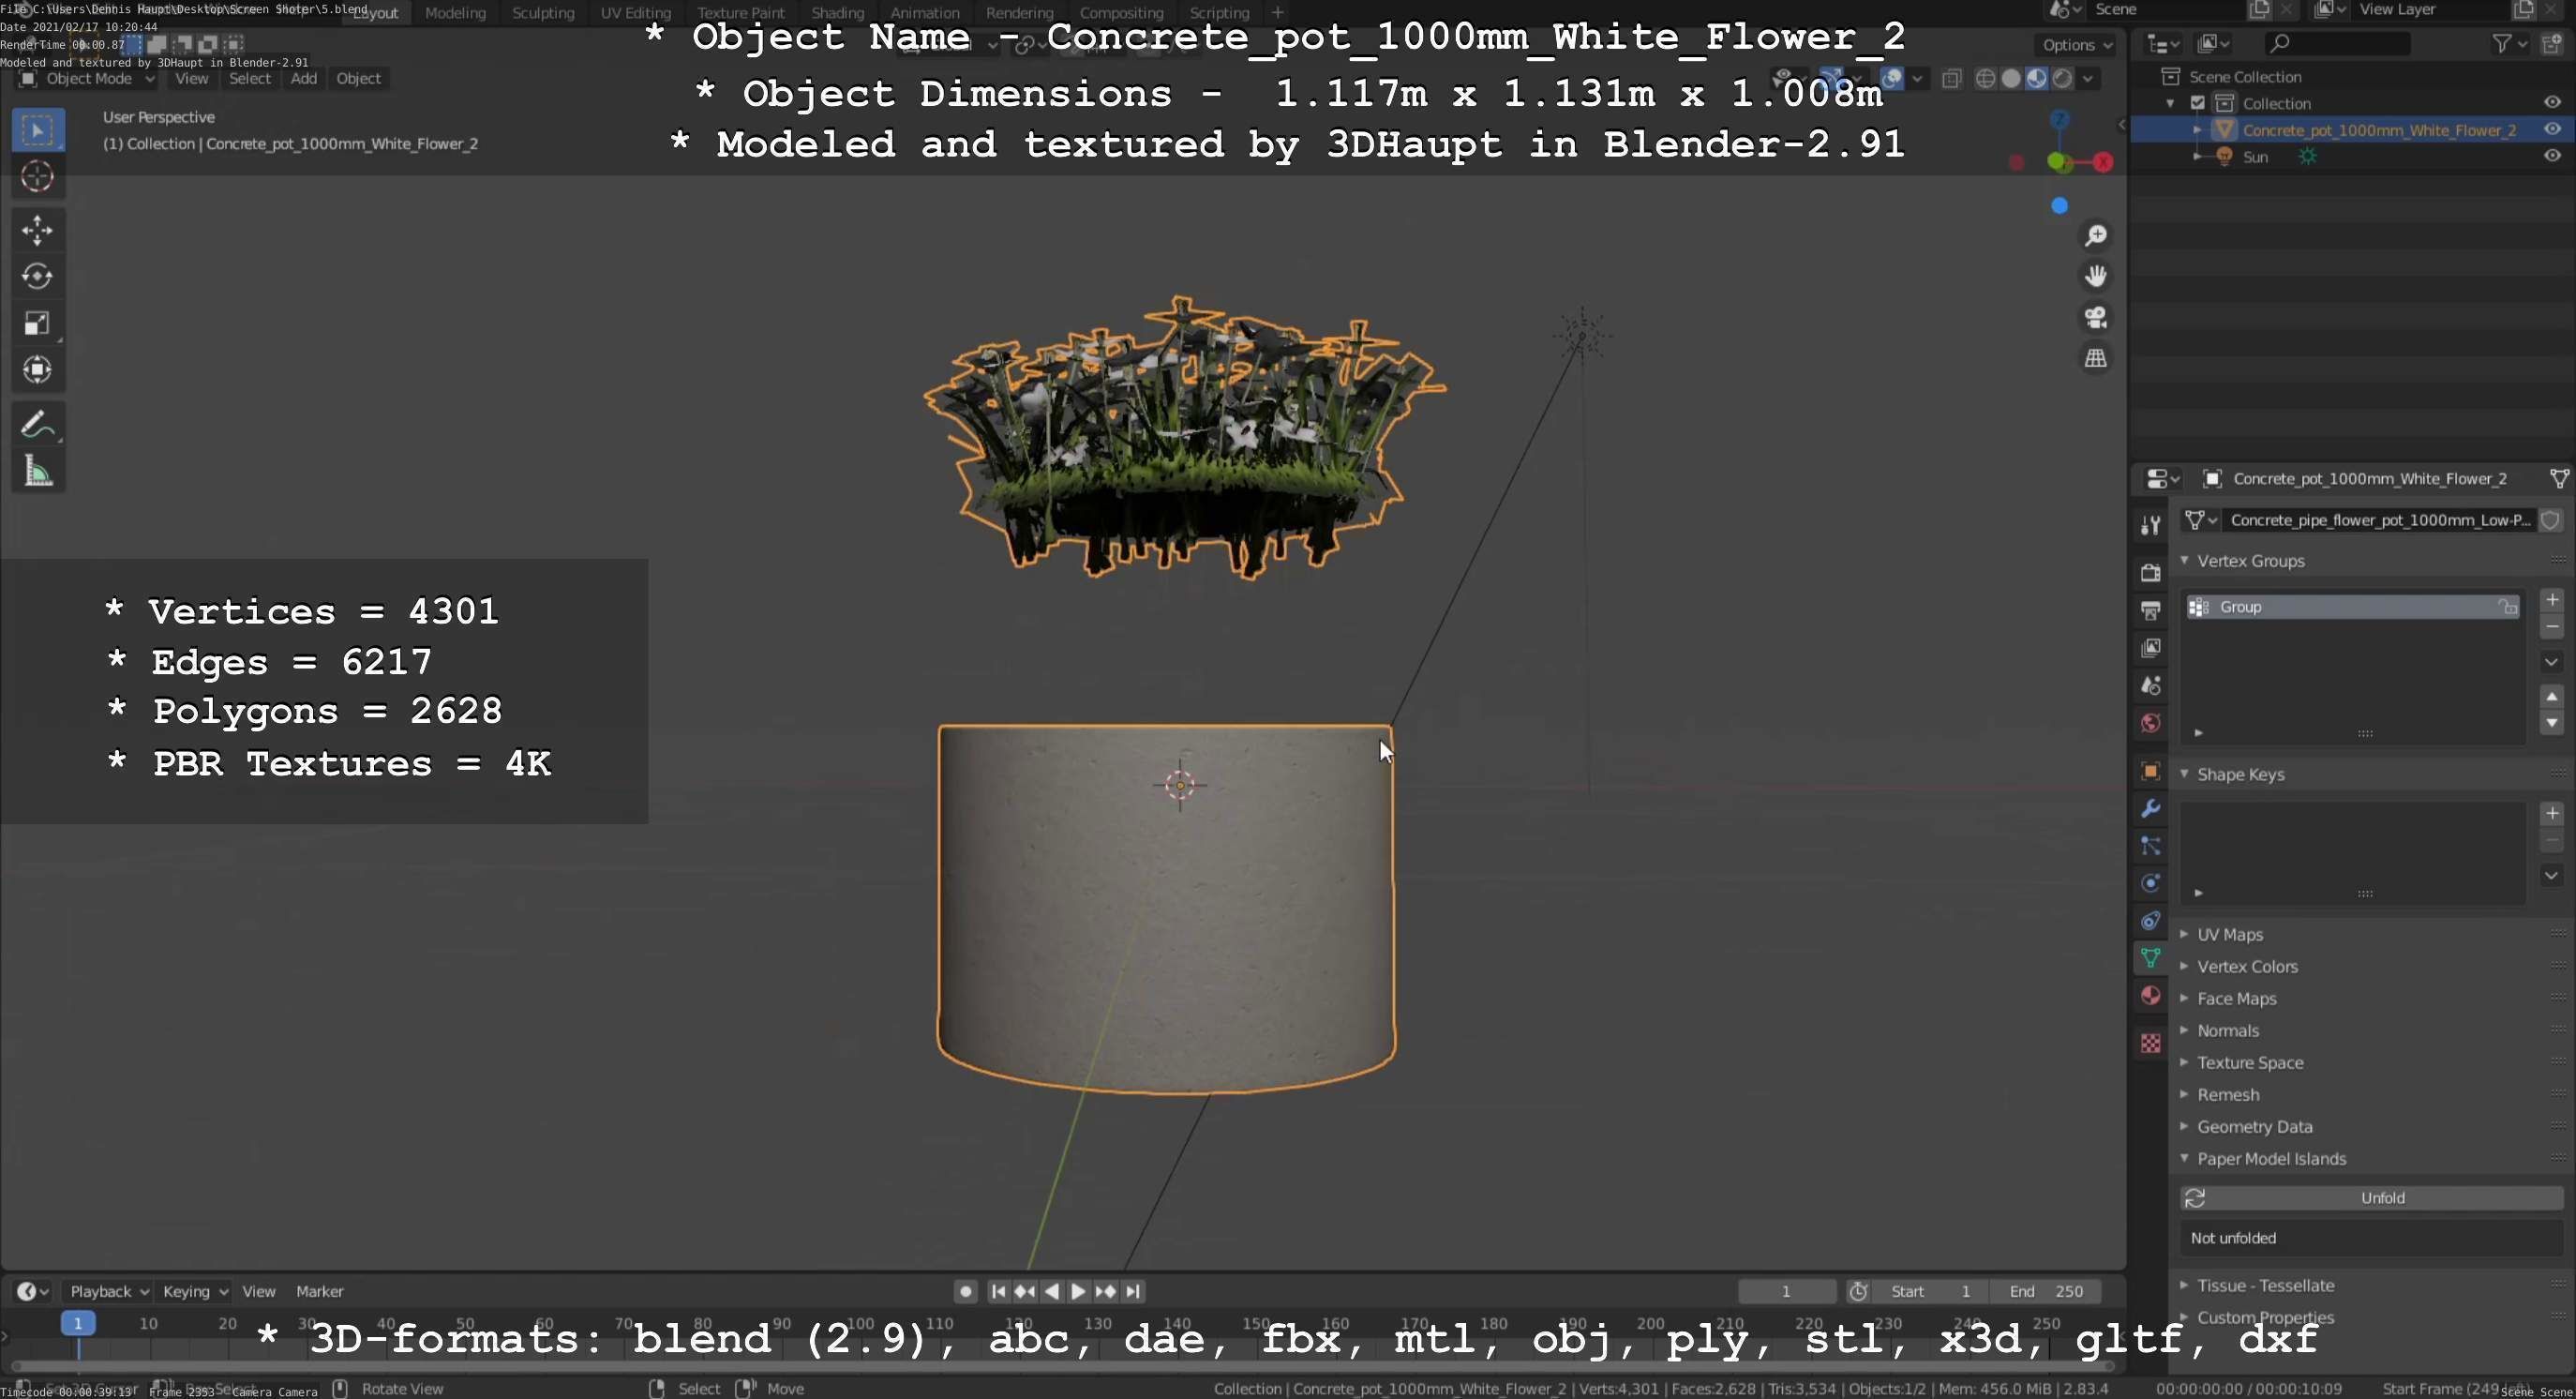The width and height of the screenshot is (2576, 1399).
Task: Switch perspective/orthographic grid icon
Action: tap(2095, 358)
